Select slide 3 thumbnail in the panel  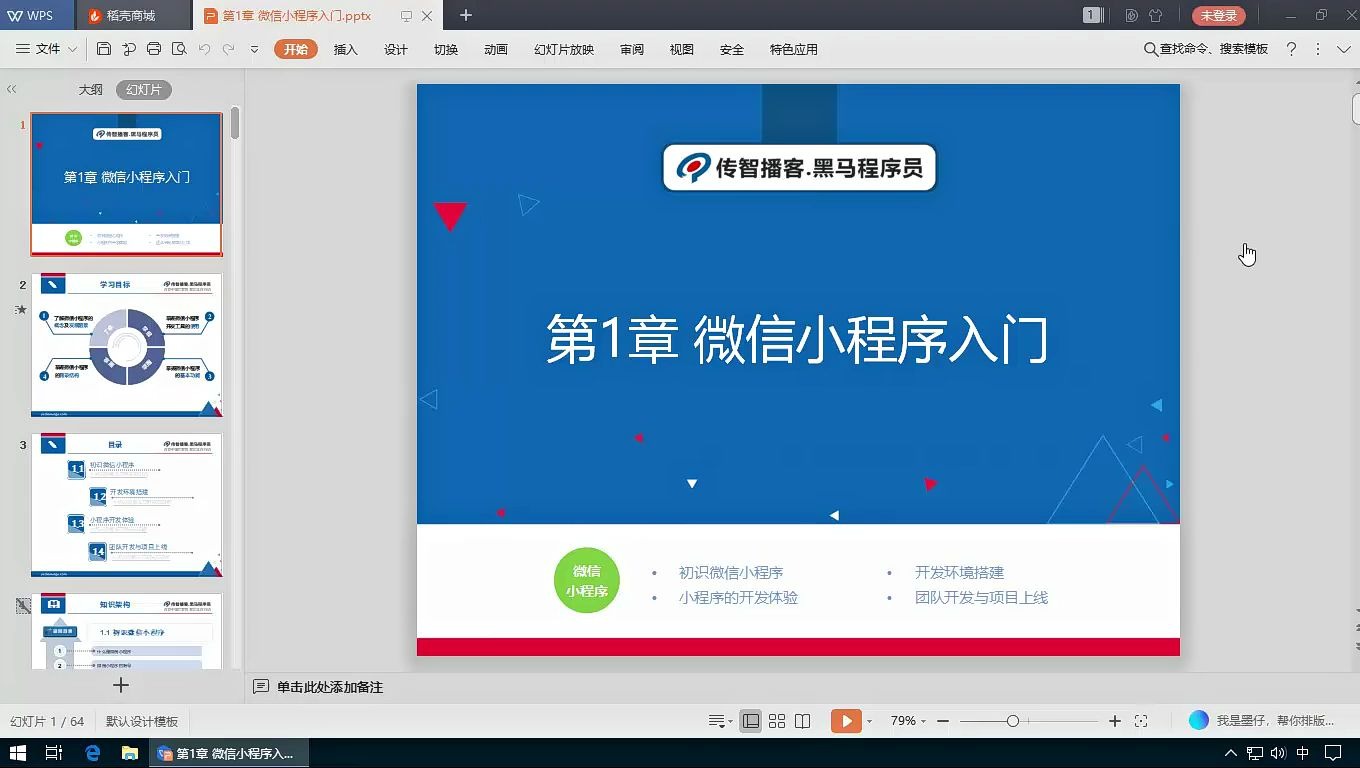point(126,506)
